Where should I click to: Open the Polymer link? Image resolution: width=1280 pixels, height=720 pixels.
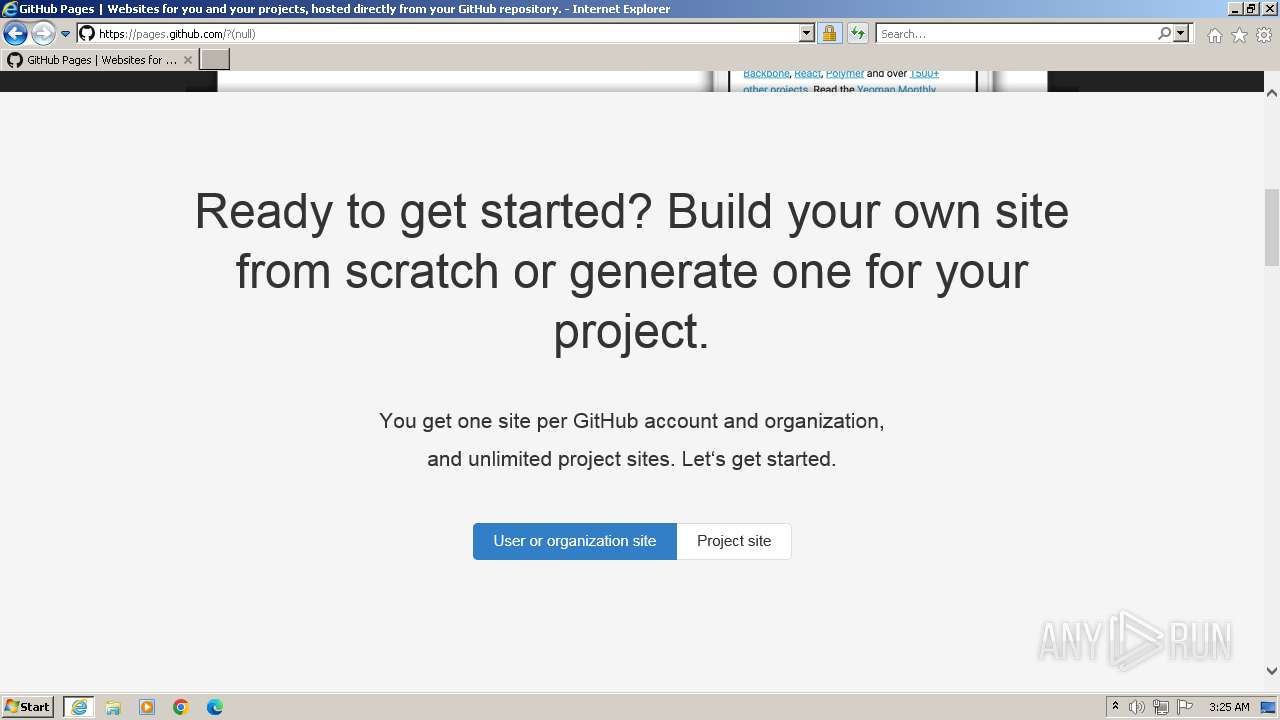845,74
